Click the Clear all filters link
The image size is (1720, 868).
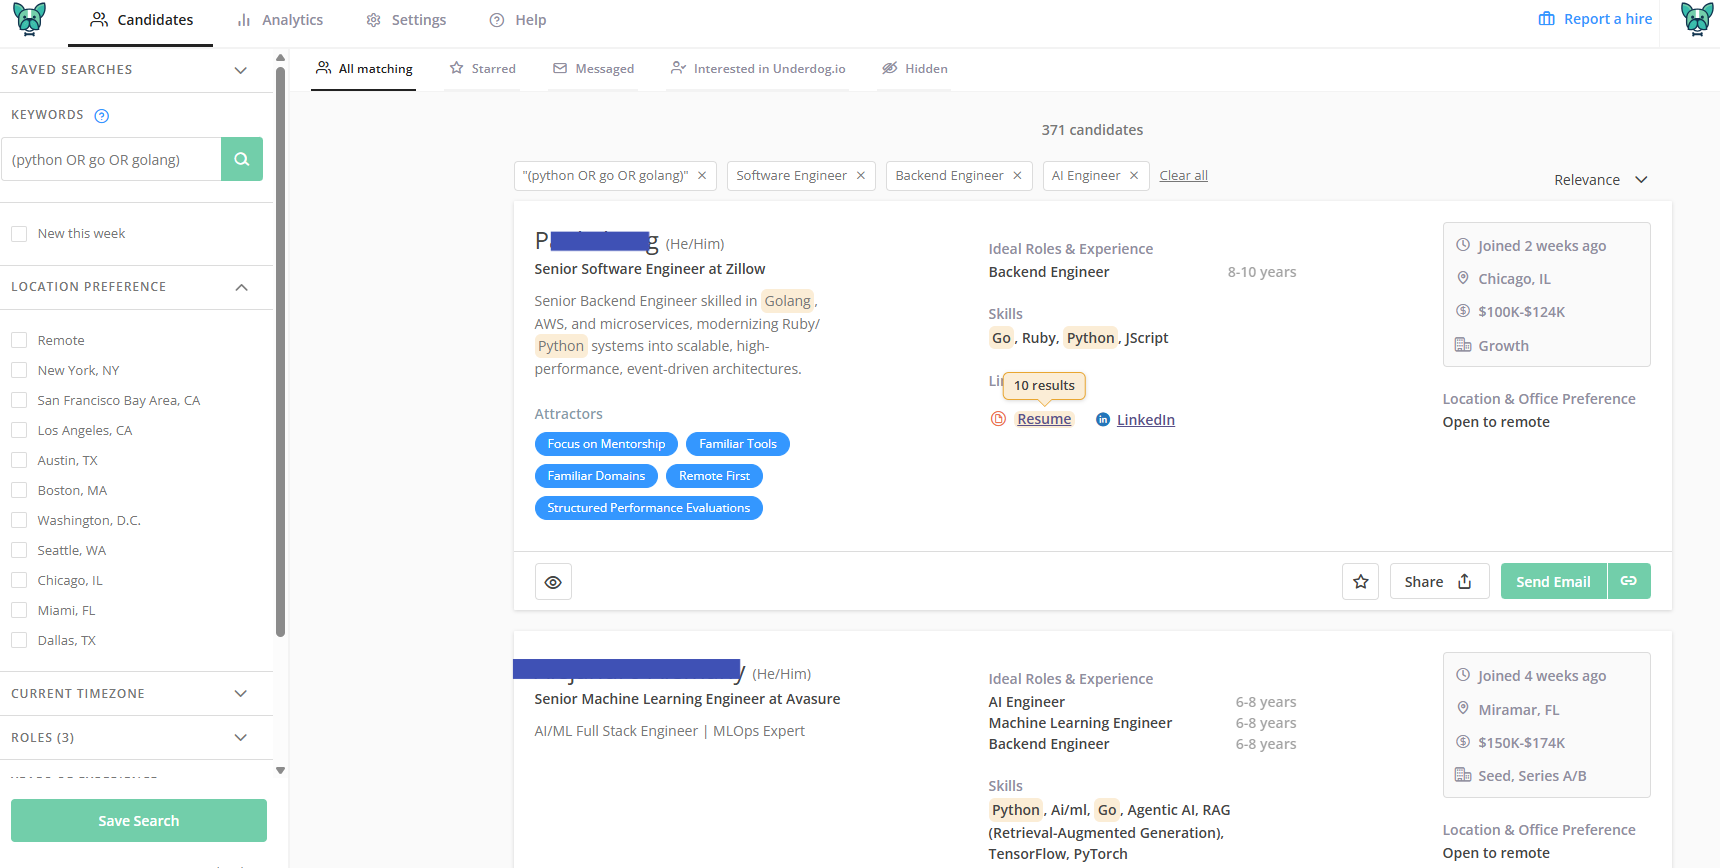(x=1184, y=176)
